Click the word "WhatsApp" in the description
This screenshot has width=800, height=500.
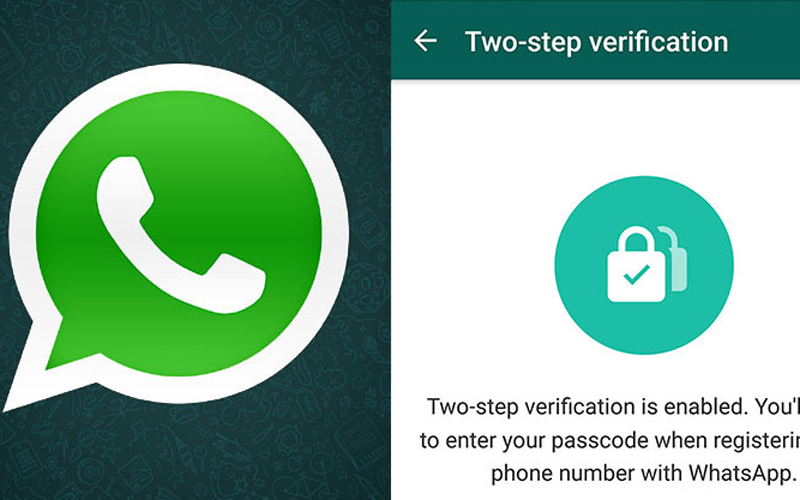[742, 473]
